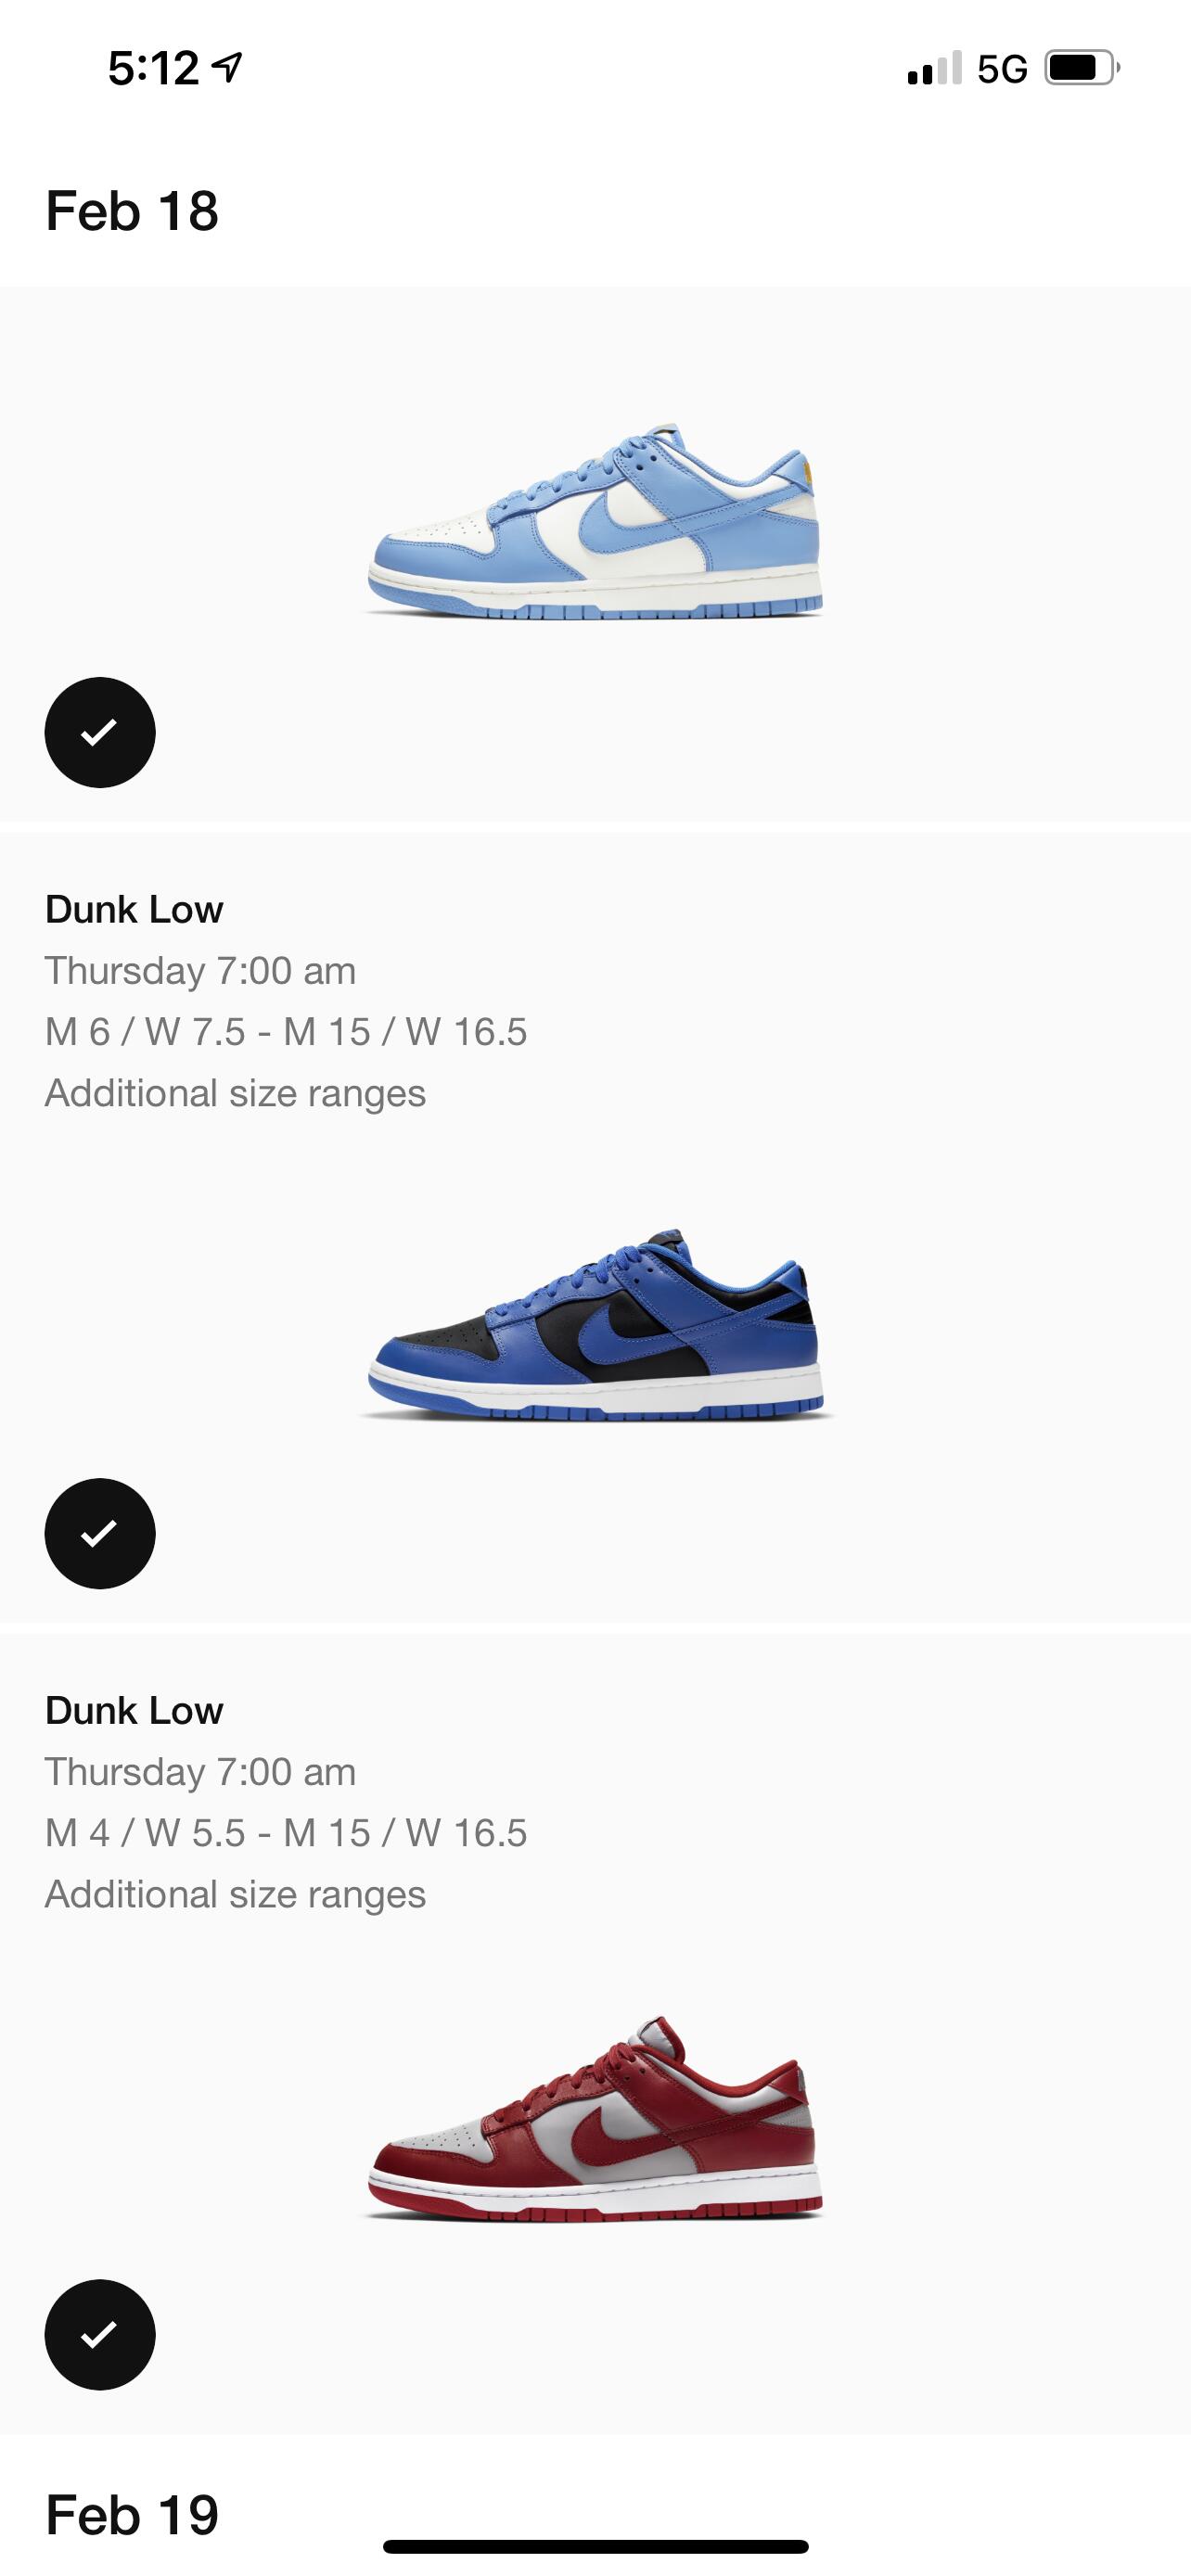Tap the location arrow status icon
1191x2576 pixels.
(x=228, y=67)
